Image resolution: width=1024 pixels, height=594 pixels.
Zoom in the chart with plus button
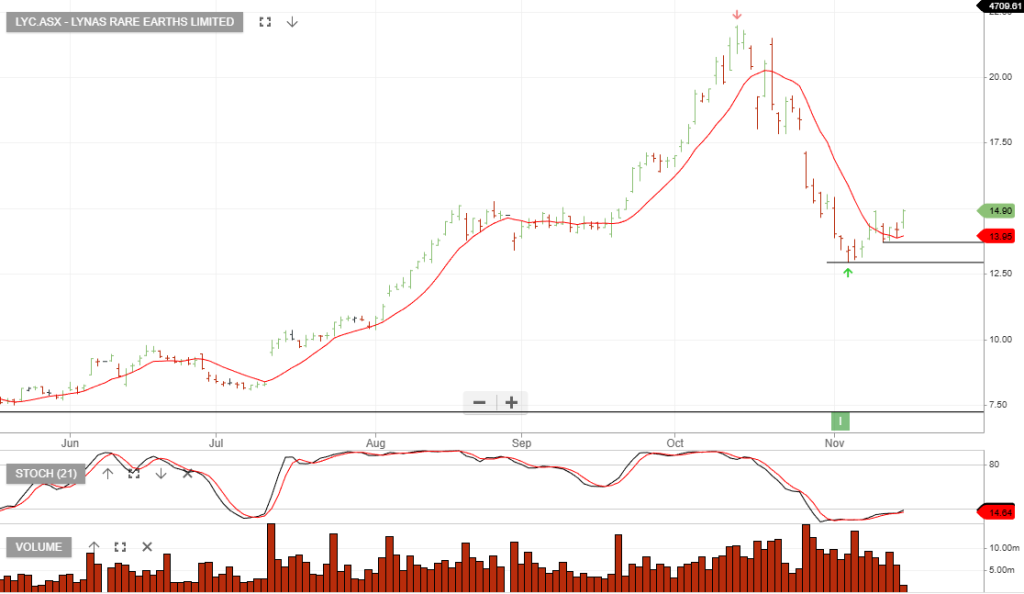[511, 402]
